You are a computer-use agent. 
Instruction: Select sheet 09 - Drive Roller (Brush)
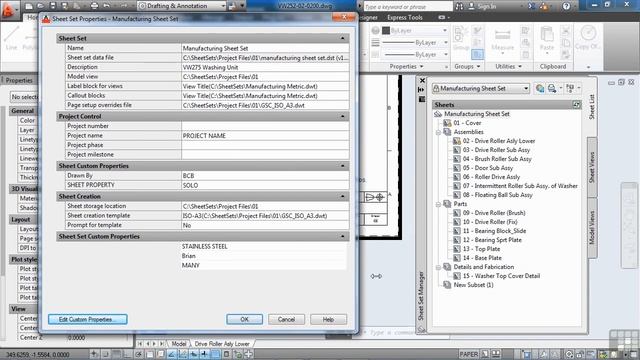click(x=493, y=213)
